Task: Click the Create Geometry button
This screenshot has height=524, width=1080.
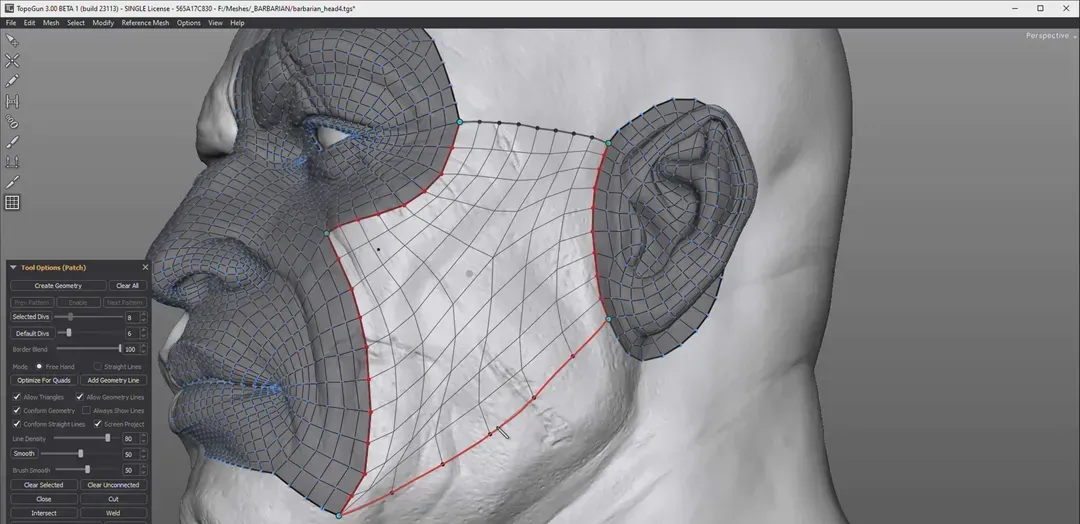Action: point(57,286)
